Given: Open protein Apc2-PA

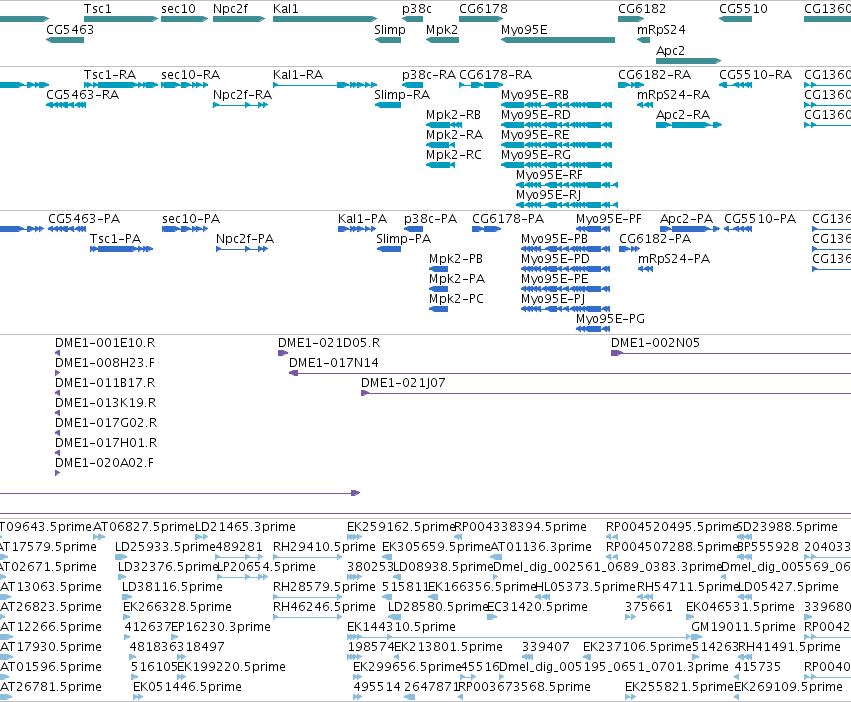Looking at the screenshot, I should coord(687,219).
